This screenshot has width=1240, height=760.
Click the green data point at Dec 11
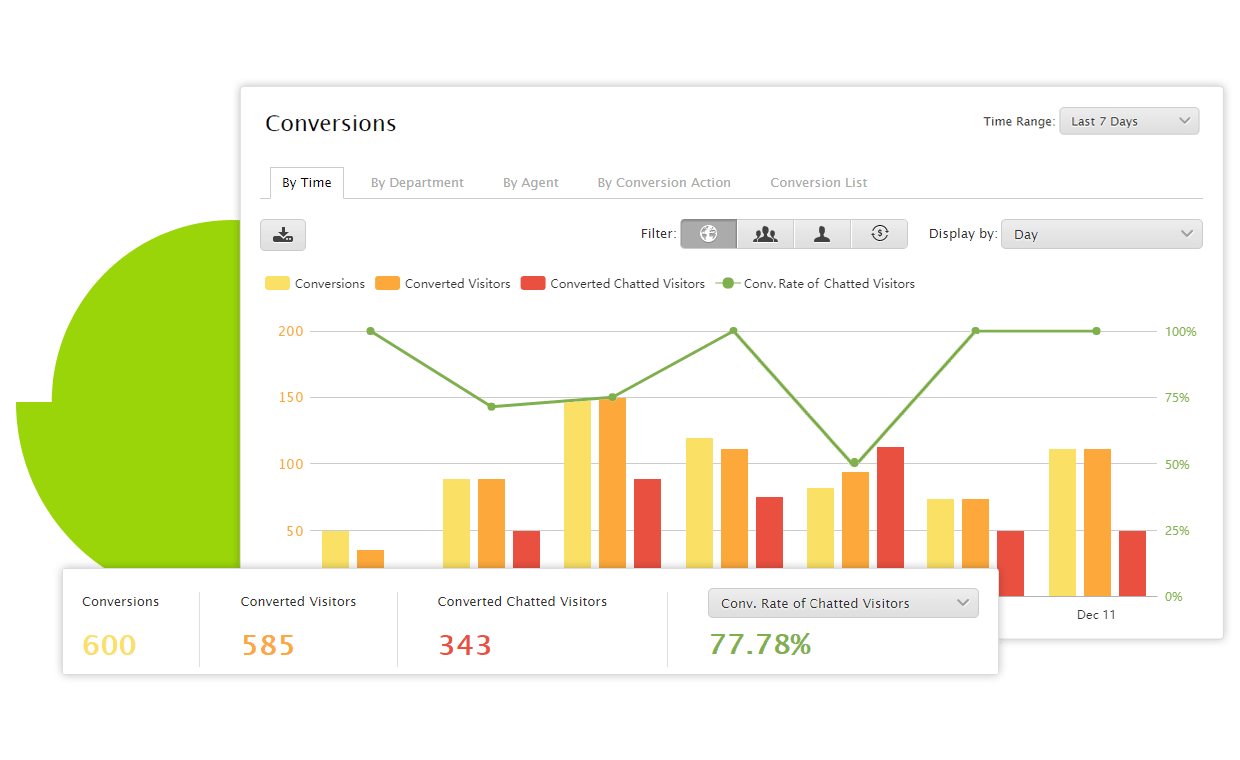click(1096, 331)
